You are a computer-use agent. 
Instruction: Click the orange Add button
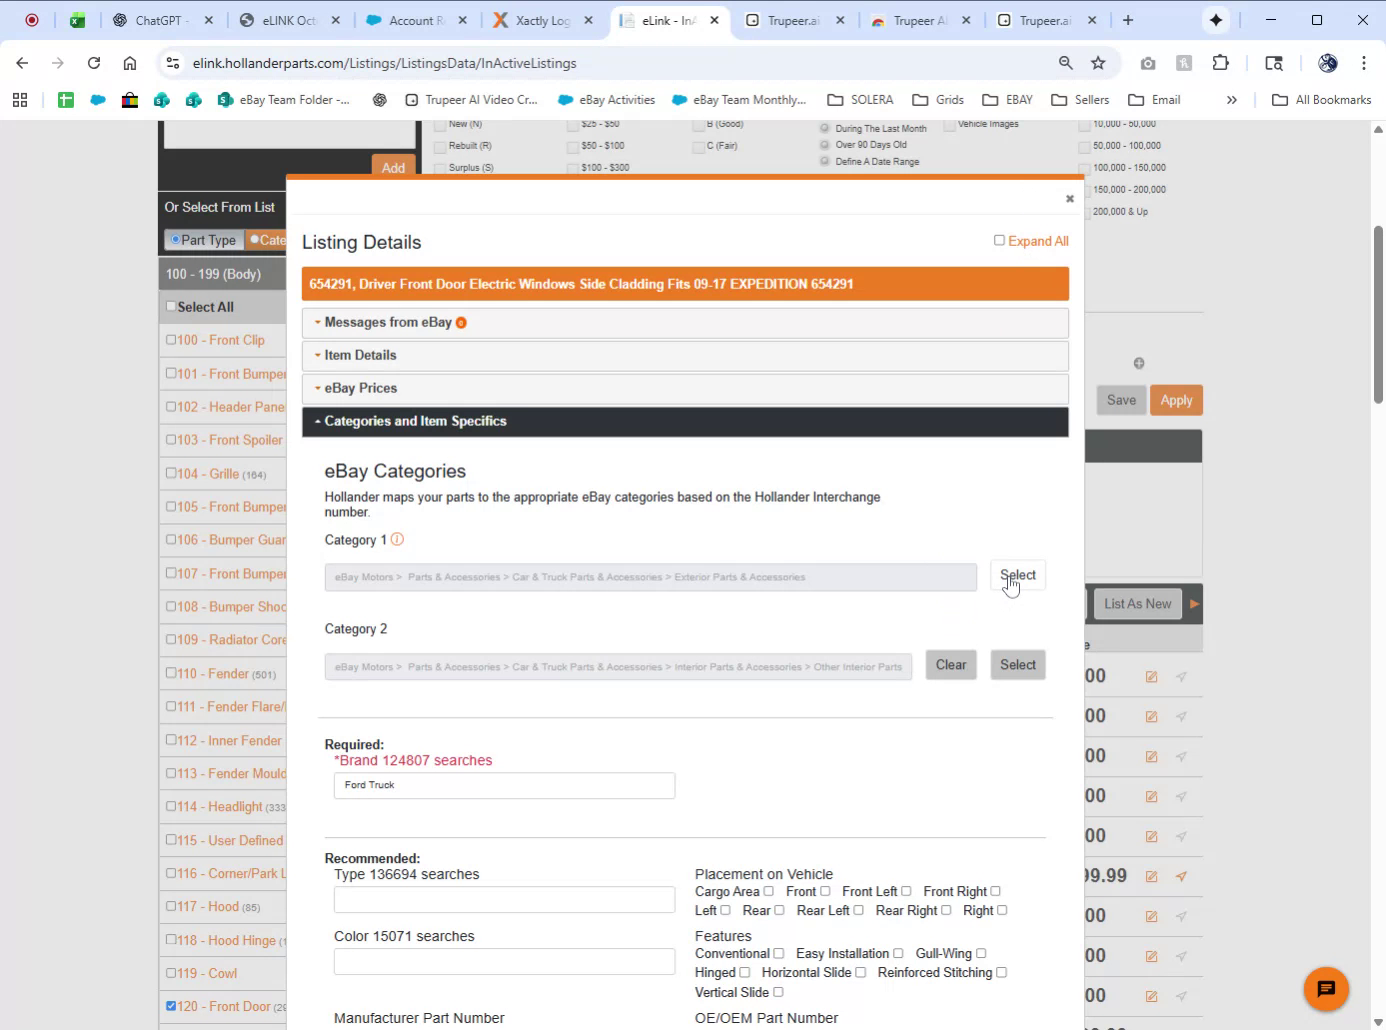[393, 167]
